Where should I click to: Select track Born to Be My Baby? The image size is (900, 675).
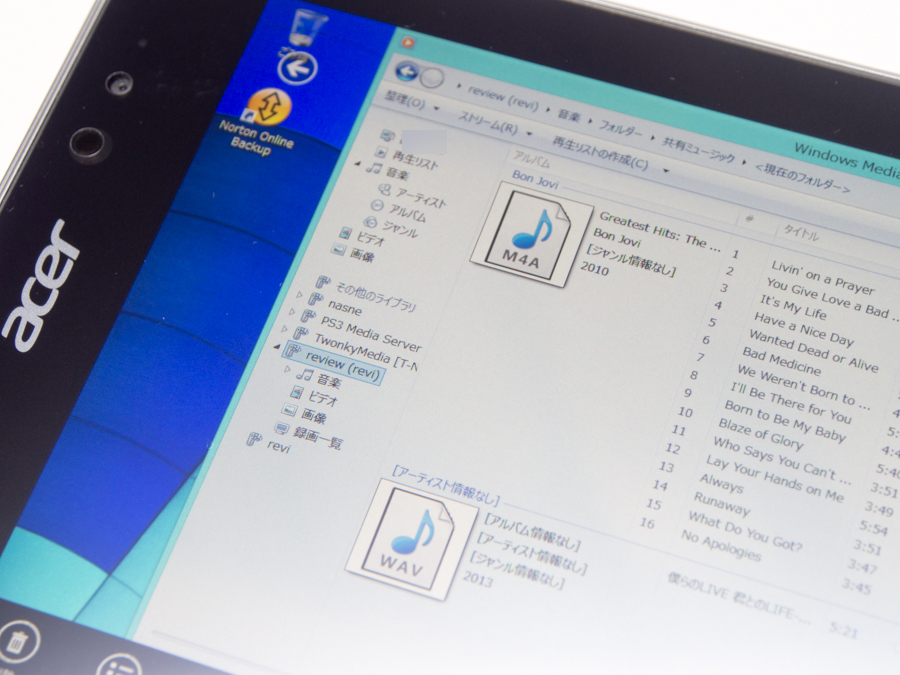pyautogui.click(x=785, y=421)
